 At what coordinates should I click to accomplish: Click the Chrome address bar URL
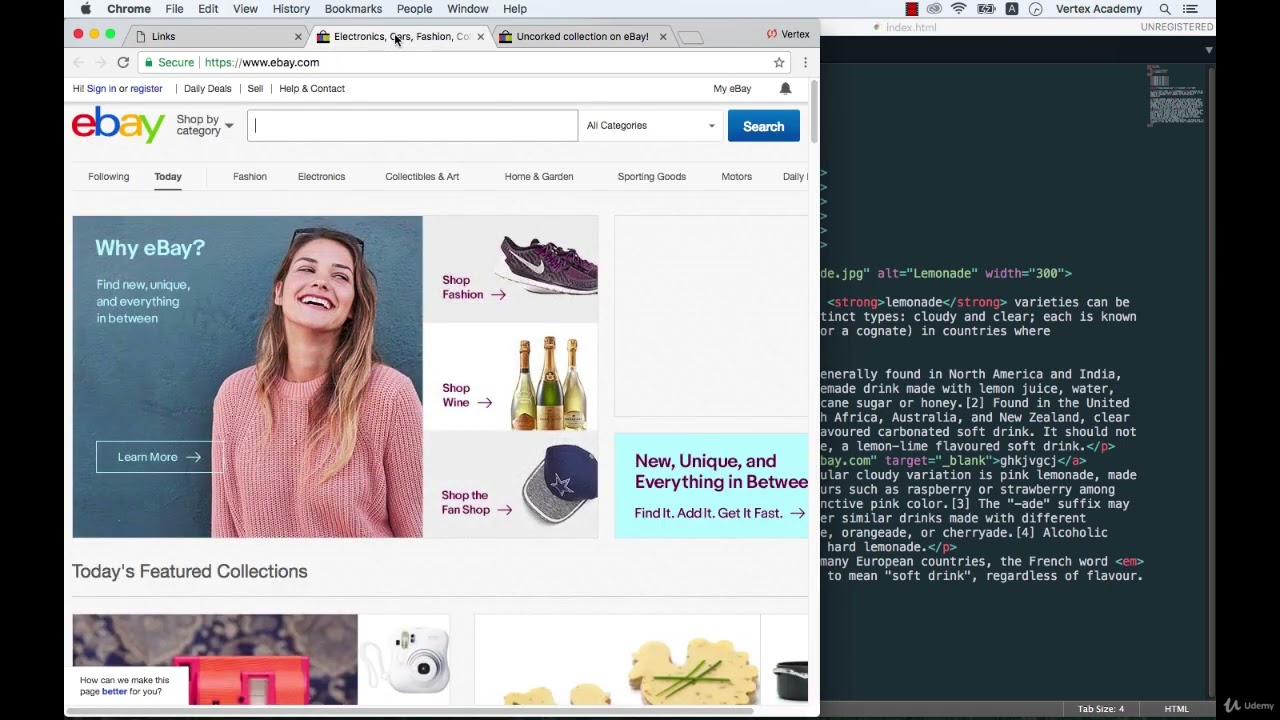tap(262, 62)
